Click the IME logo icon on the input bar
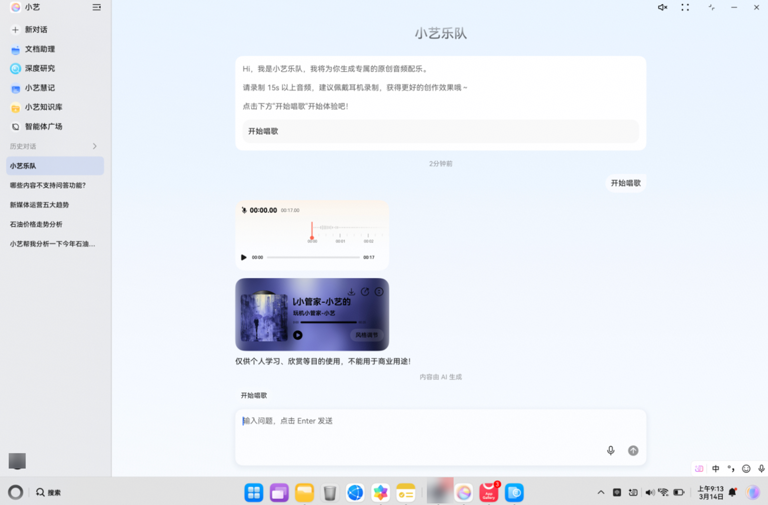This screenshot has height=505, width=768. click(699, 469)
